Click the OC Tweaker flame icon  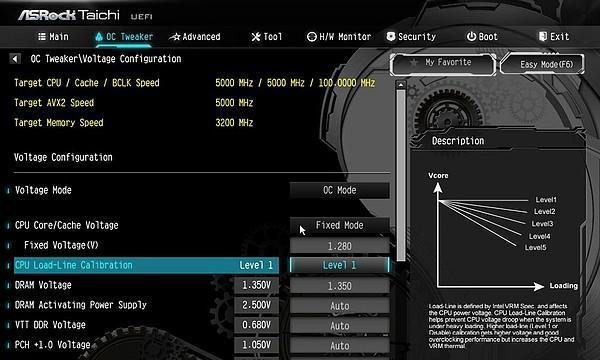click(99, 37)
